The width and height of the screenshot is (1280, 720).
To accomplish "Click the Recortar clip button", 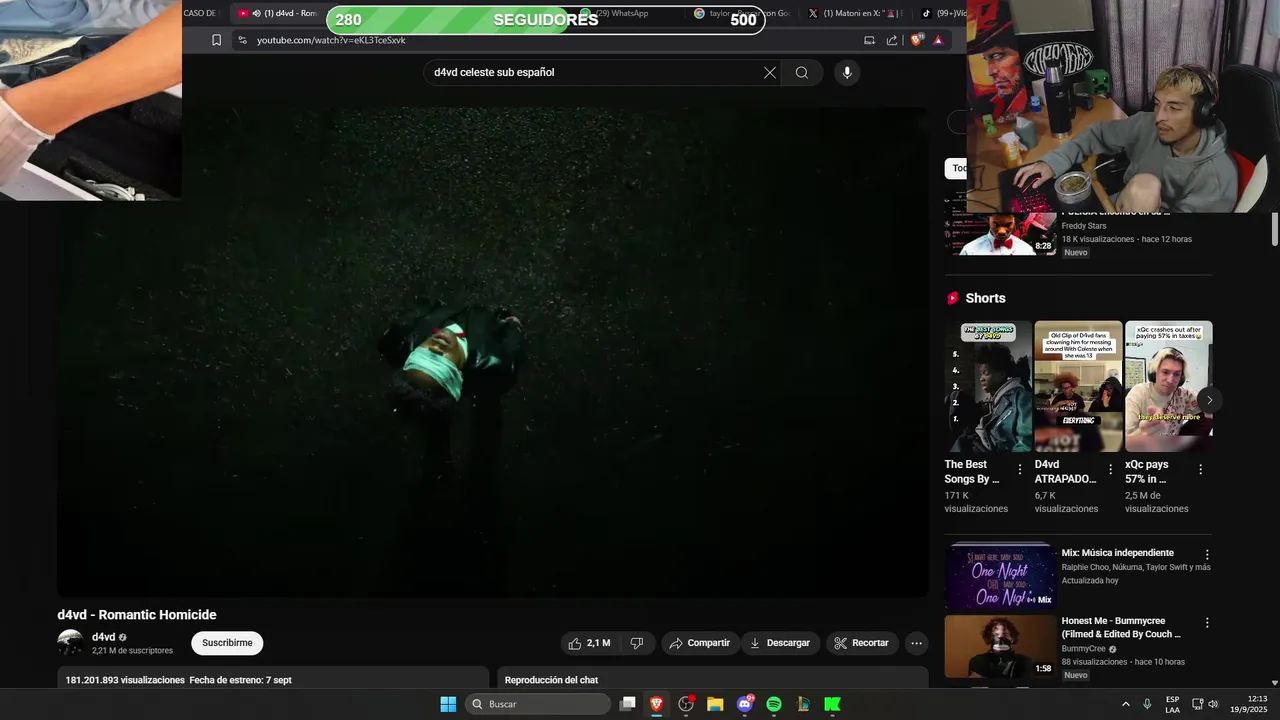I will click(861, 643).
